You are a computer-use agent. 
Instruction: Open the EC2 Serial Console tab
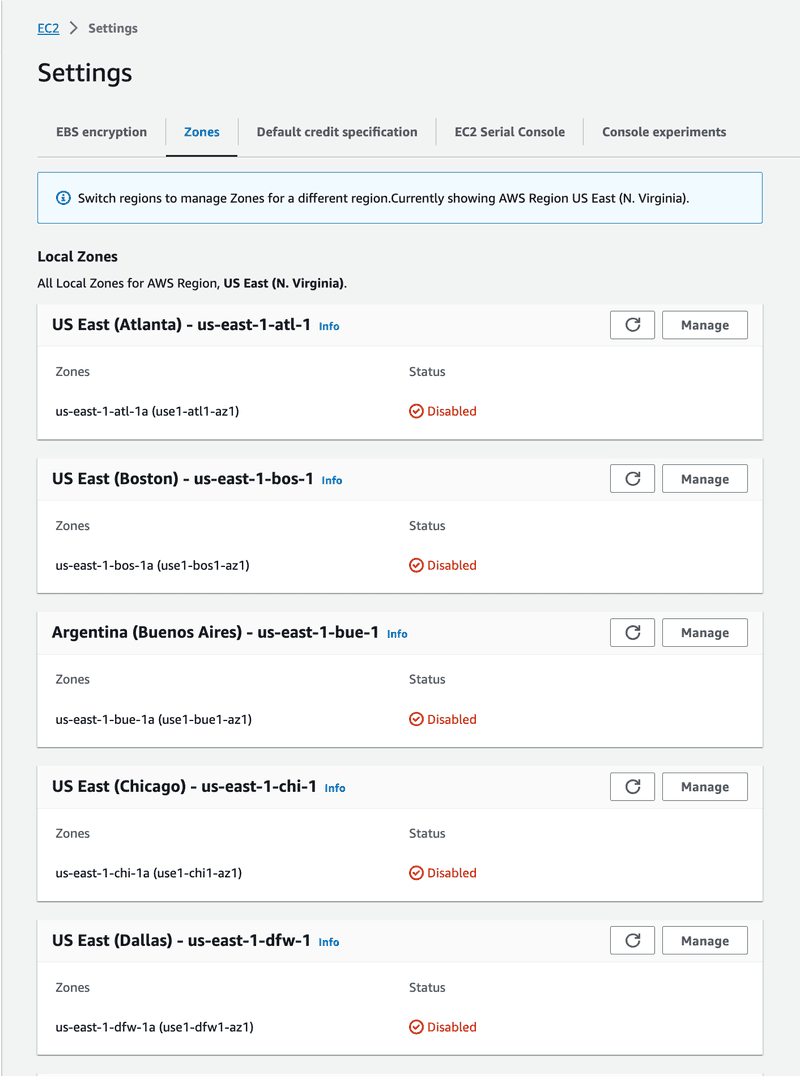click(510, 132)
